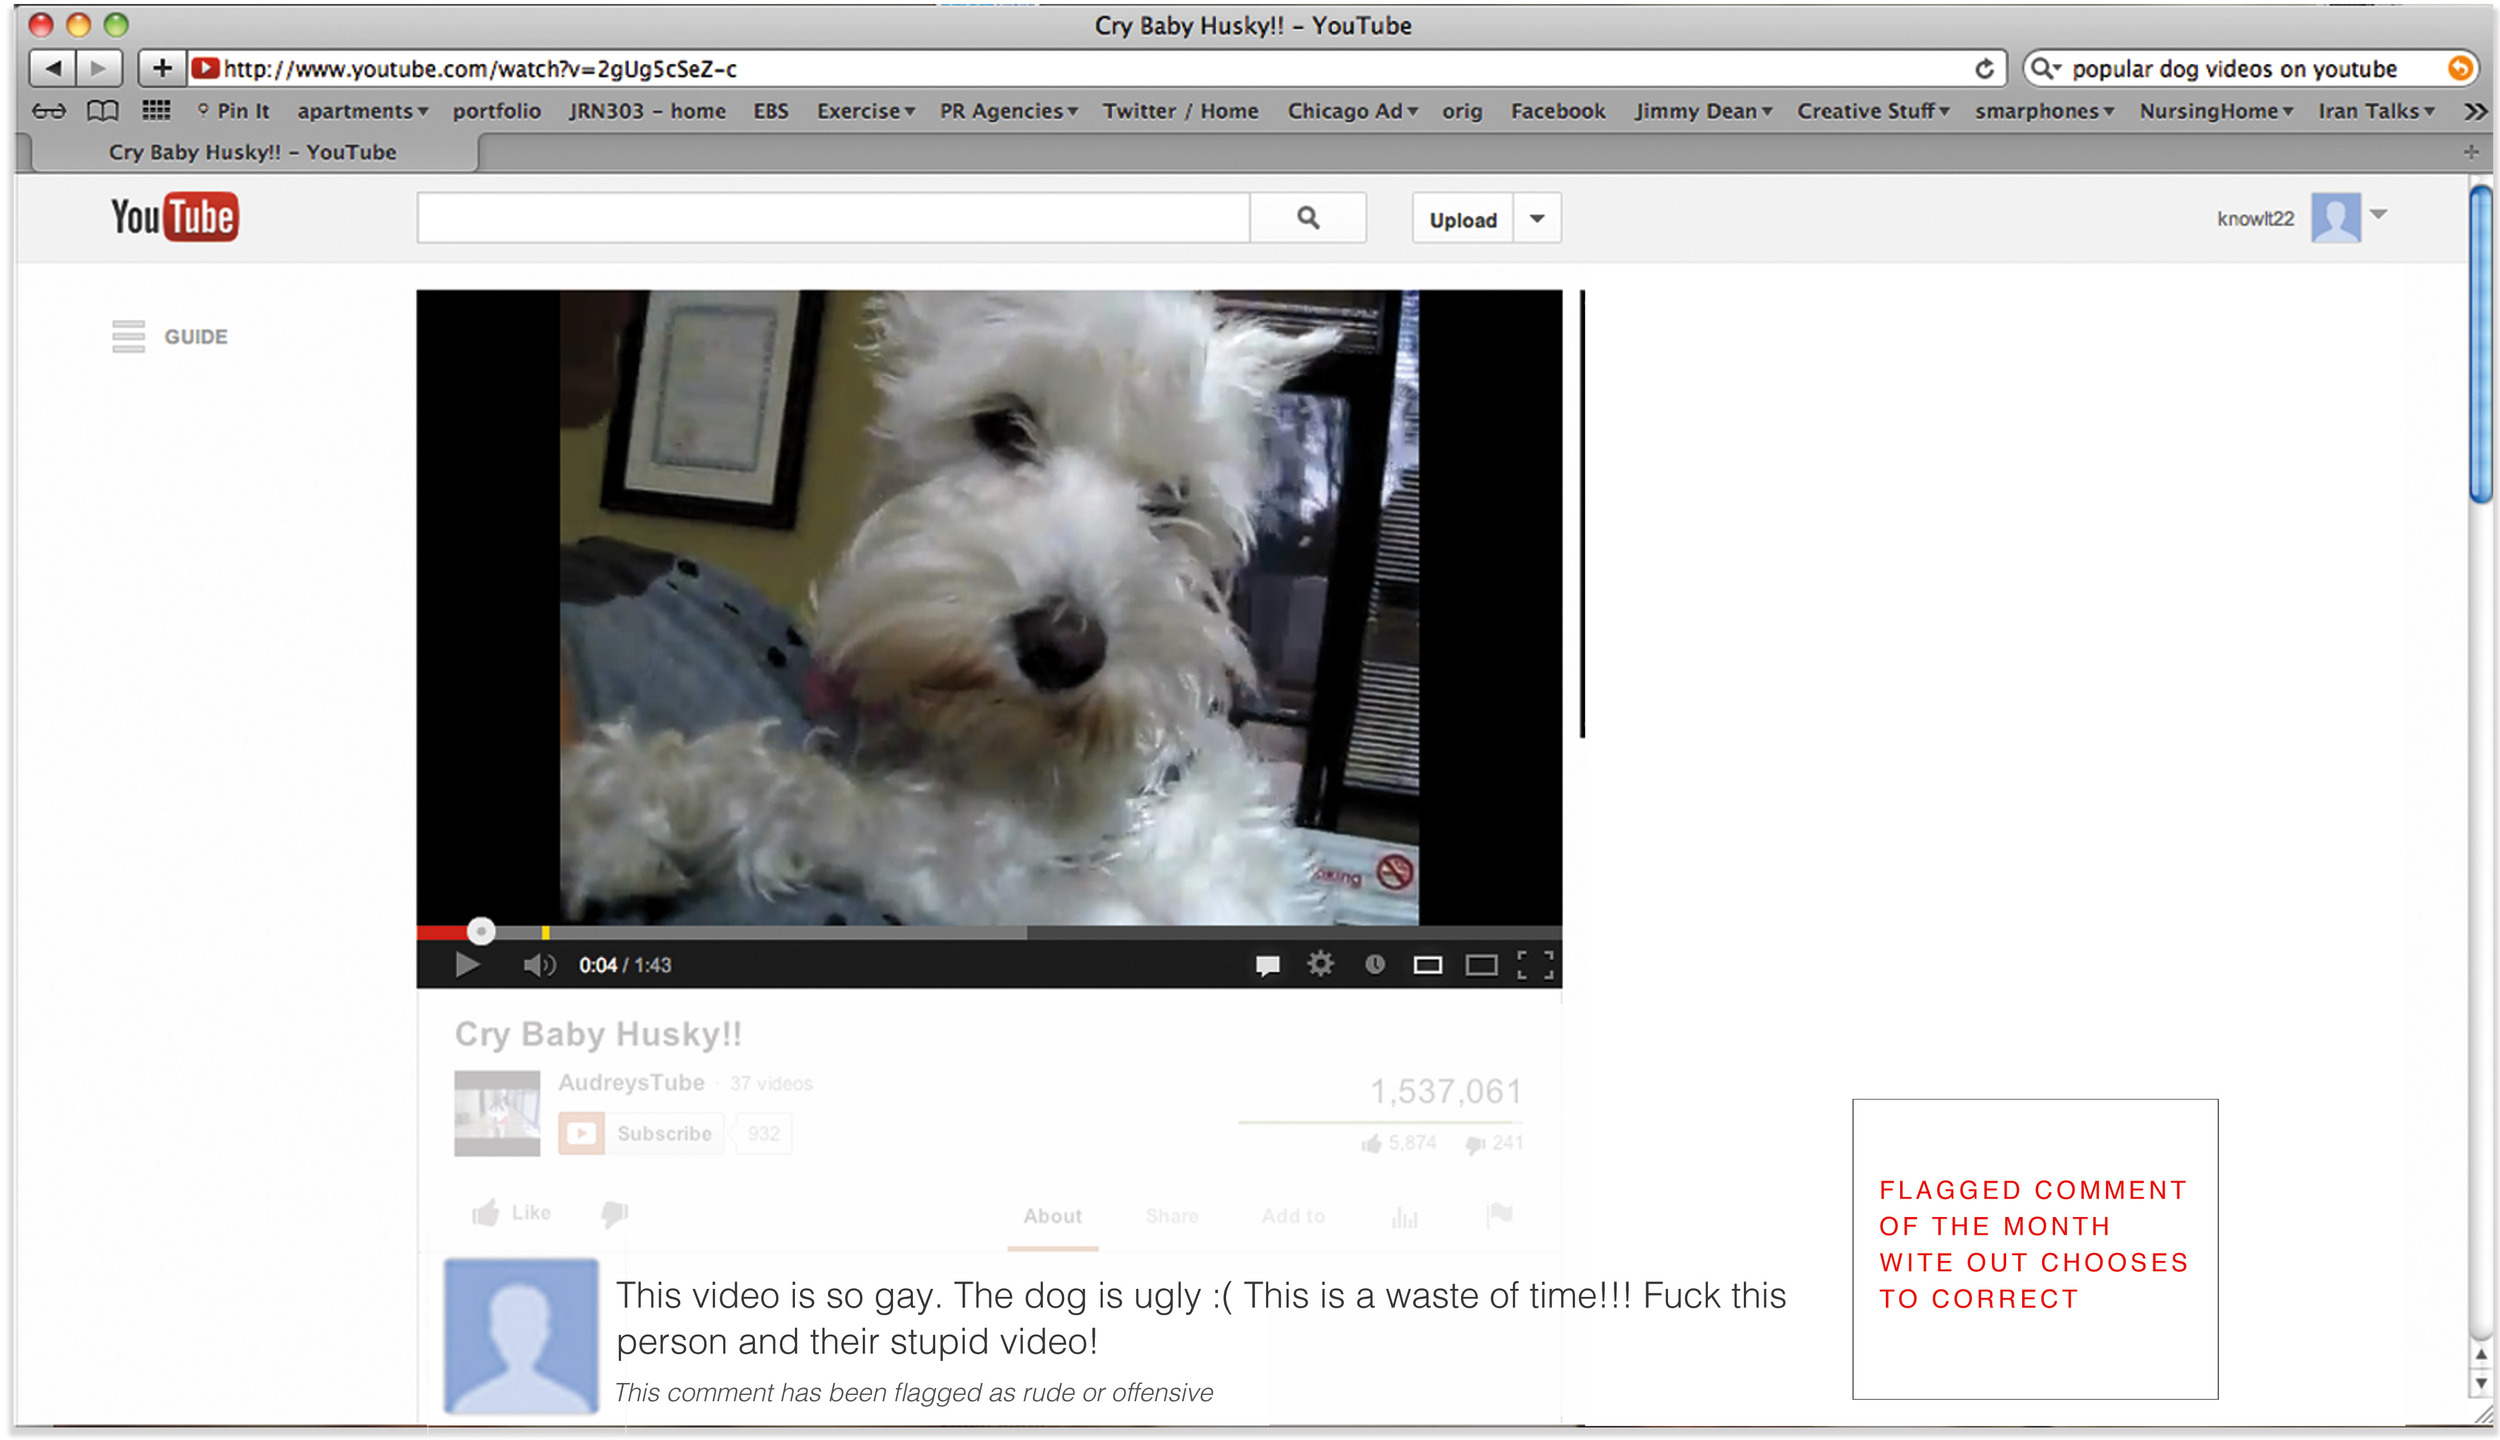The height and width of the screenshot is (1440, 2500).
Task: Open the video player settings gear
Action: click(x=1320, y=965)
